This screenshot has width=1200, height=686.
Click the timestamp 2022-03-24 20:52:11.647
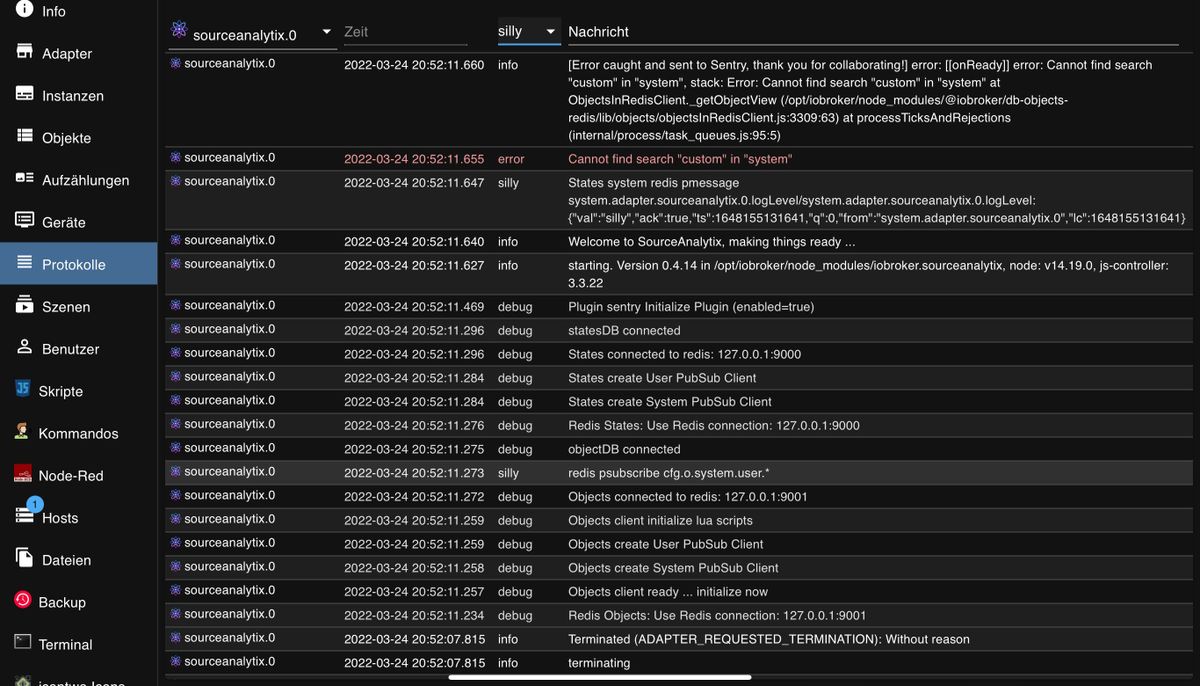point(414,183)
